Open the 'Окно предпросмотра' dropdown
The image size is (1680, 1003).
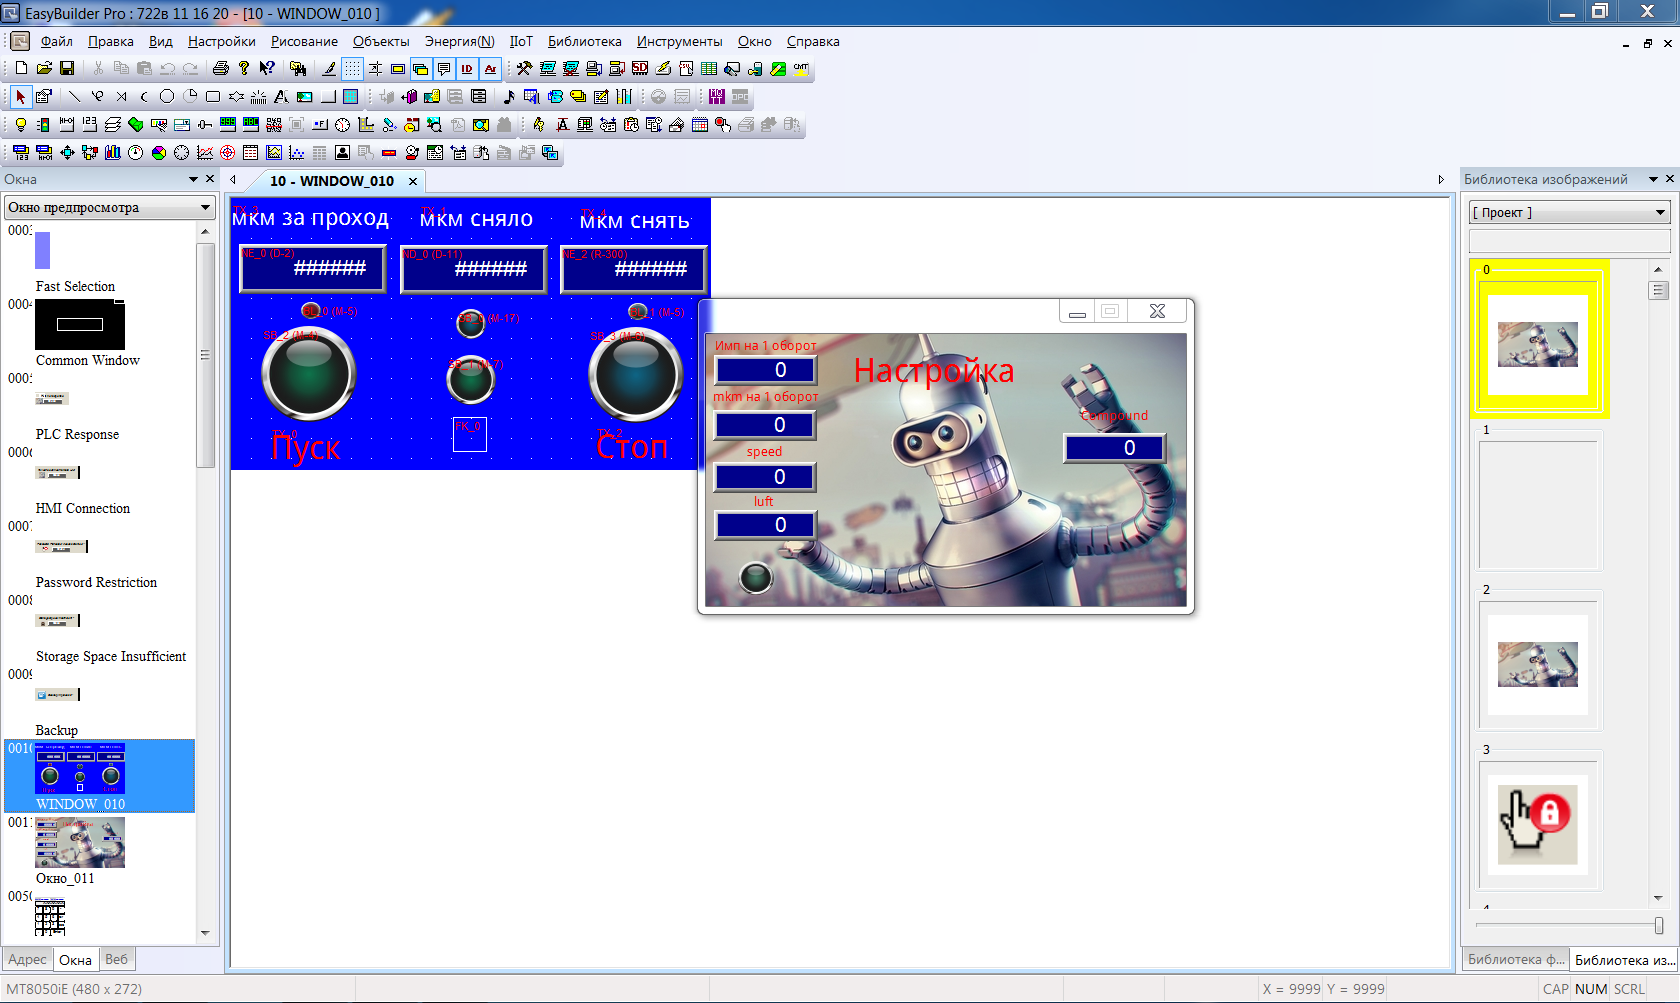(110, 207)
